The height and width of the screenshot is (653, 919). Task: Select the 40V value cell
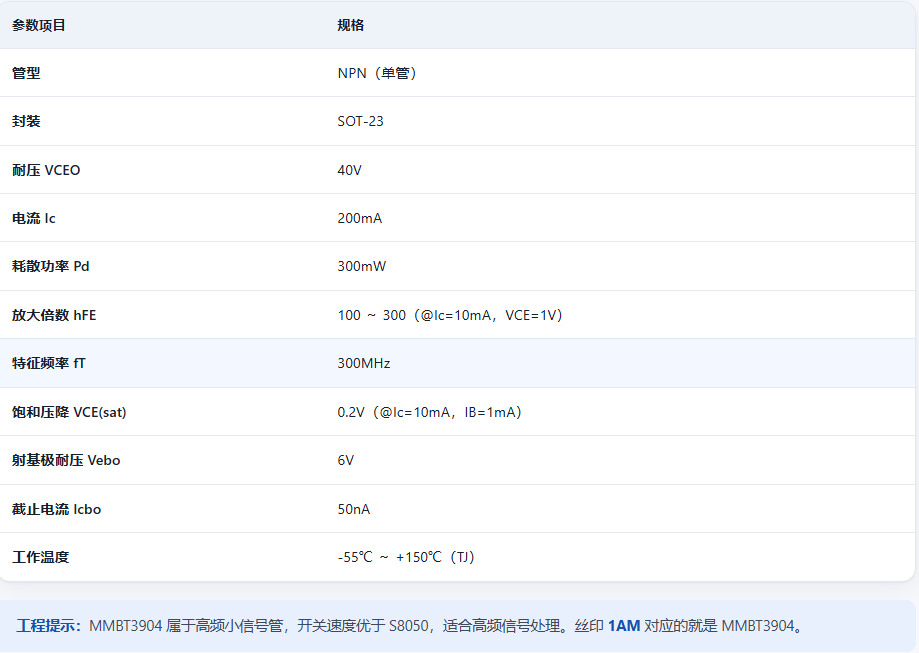tap(349, 170)
